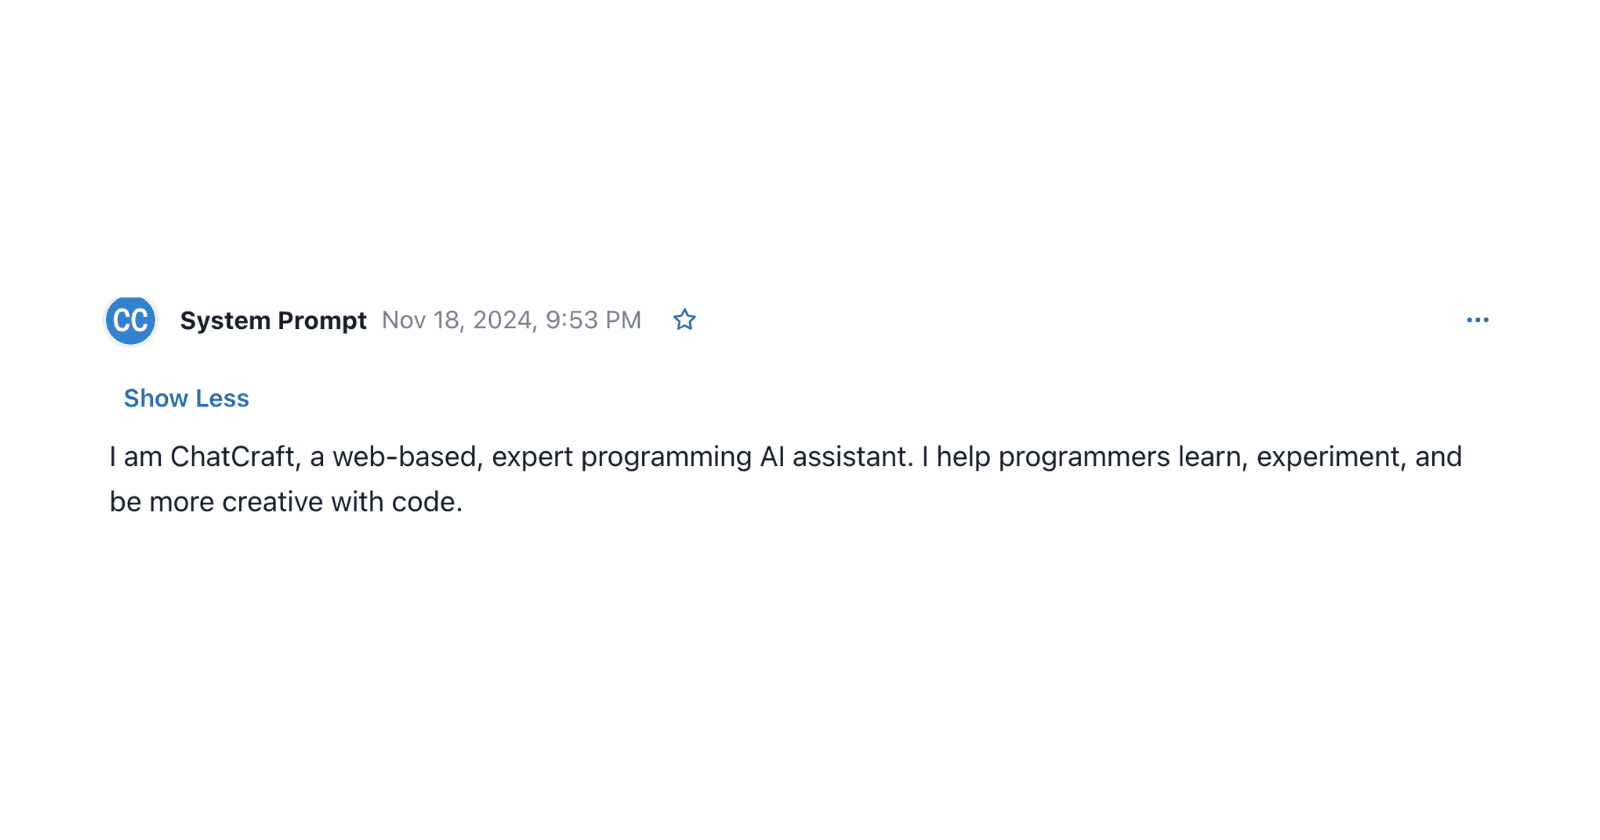Screen dimensions: 1600x840
Task: Click the ChatCraft CC avatar logo
Action: (131, 321)
